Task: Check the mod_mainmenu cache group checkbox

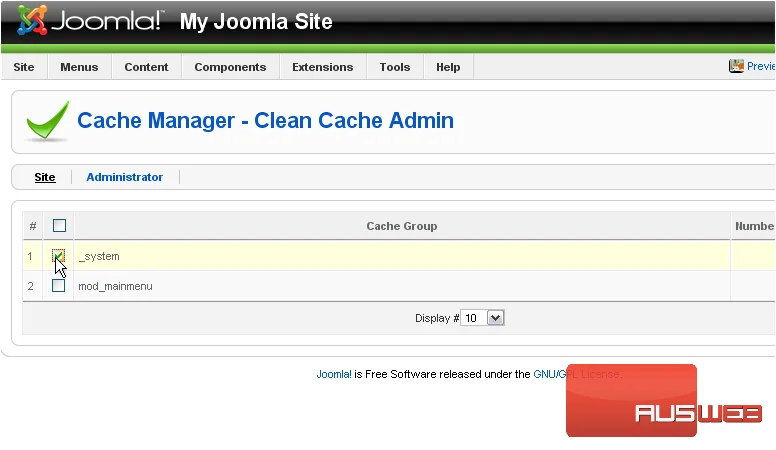Action: tap(58, 286)
